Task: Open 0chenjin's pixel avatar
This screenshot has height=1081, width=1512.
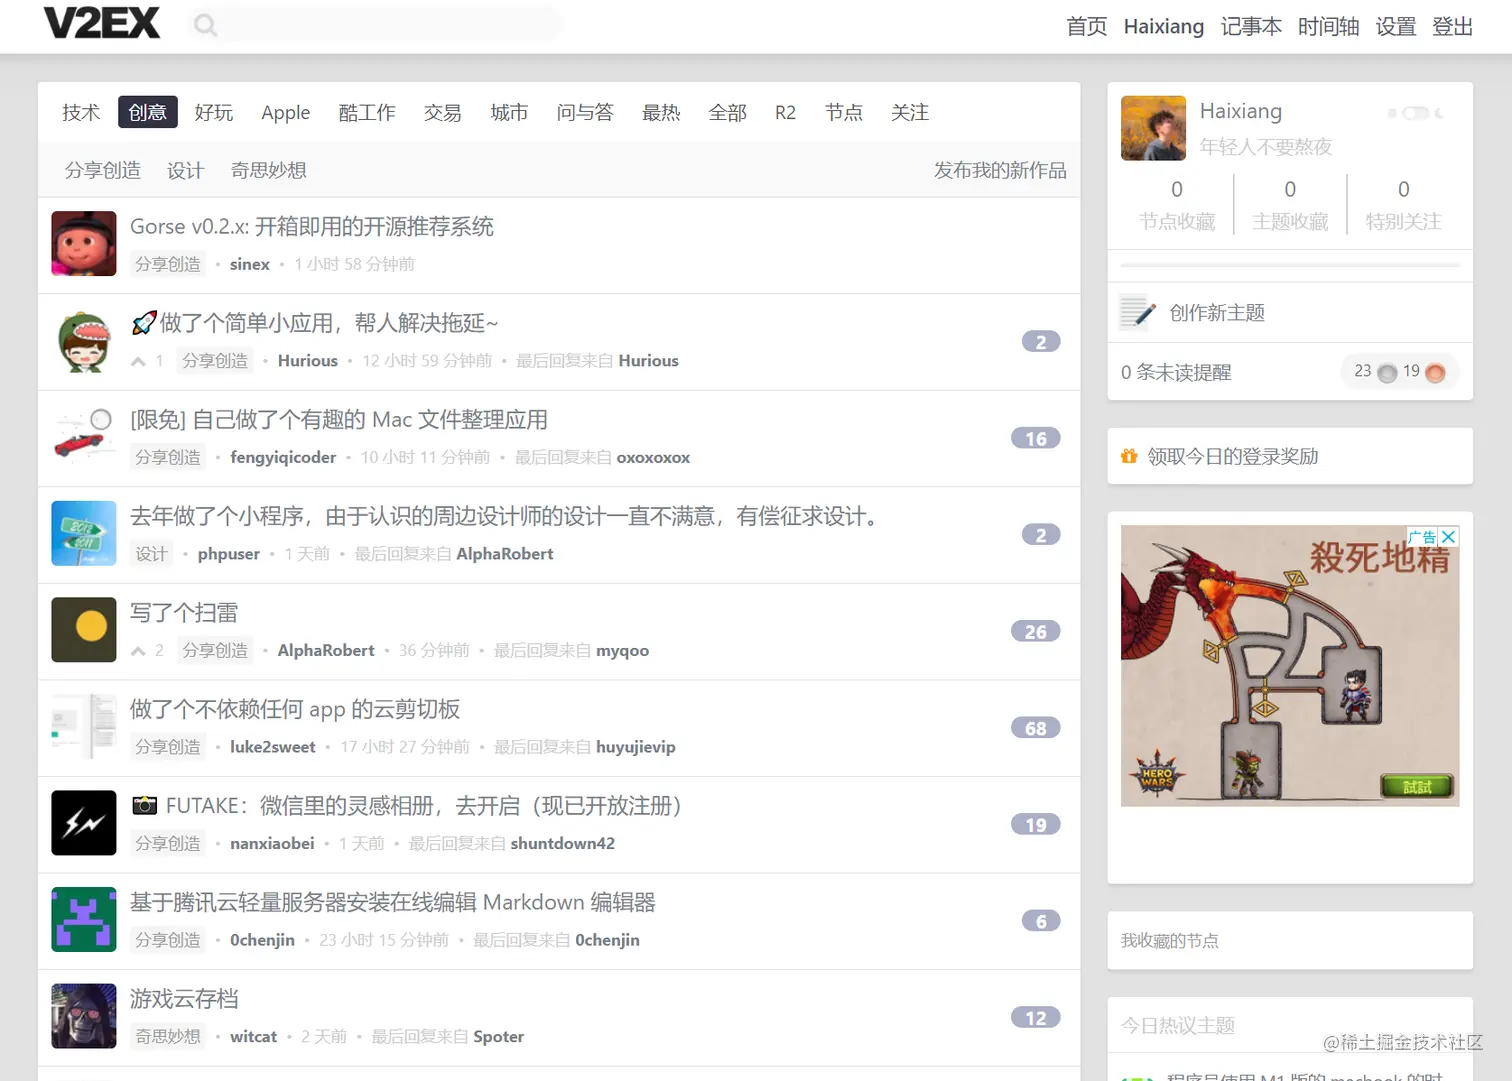Action: point(84,920)
